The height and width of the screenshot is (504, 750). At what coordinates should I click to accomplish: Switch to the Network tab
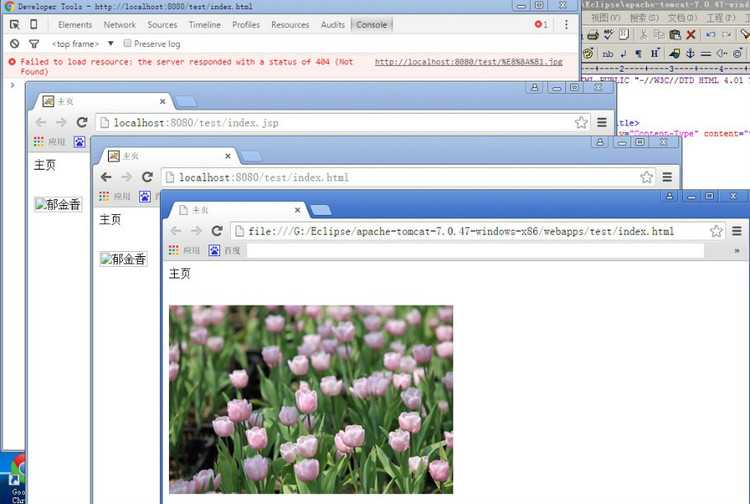(120, 24)
